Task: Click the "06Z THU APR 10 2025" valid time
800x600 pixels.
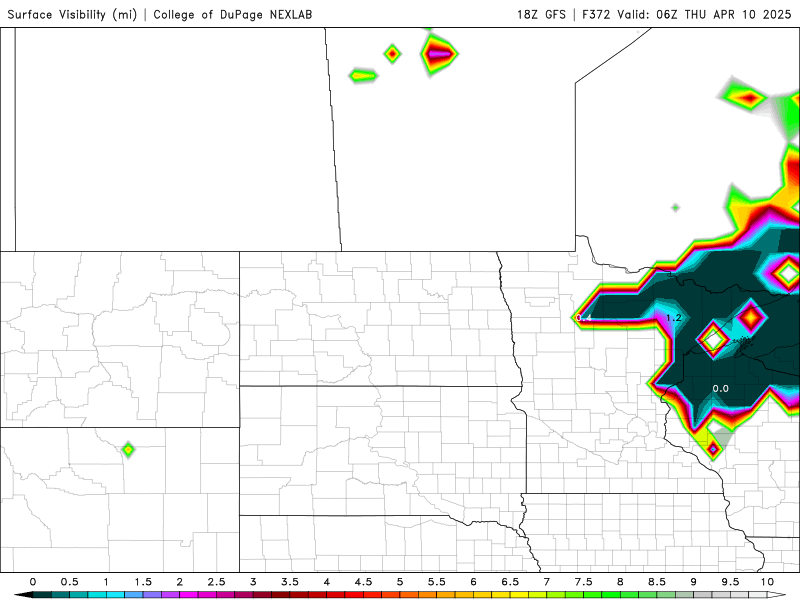Action: (x=723, y=14)
